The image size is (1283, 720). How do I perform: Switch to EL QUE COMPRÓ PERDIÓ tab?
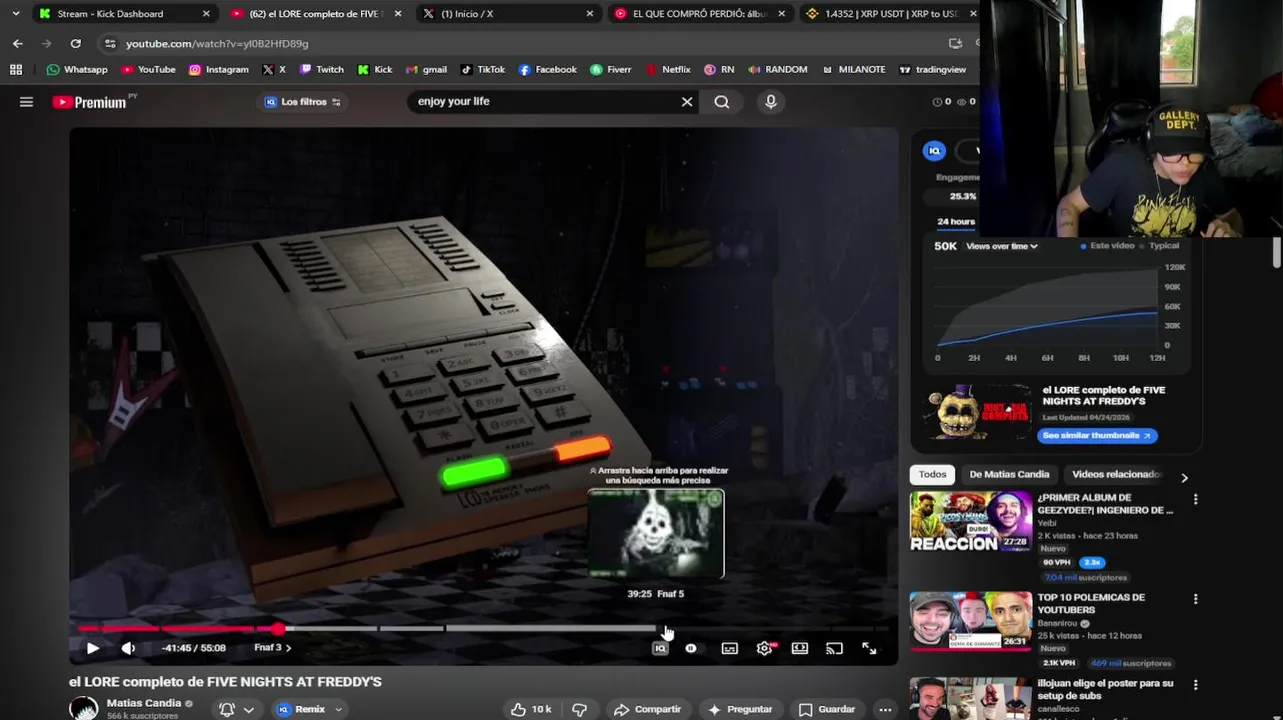tap(700, 14)
